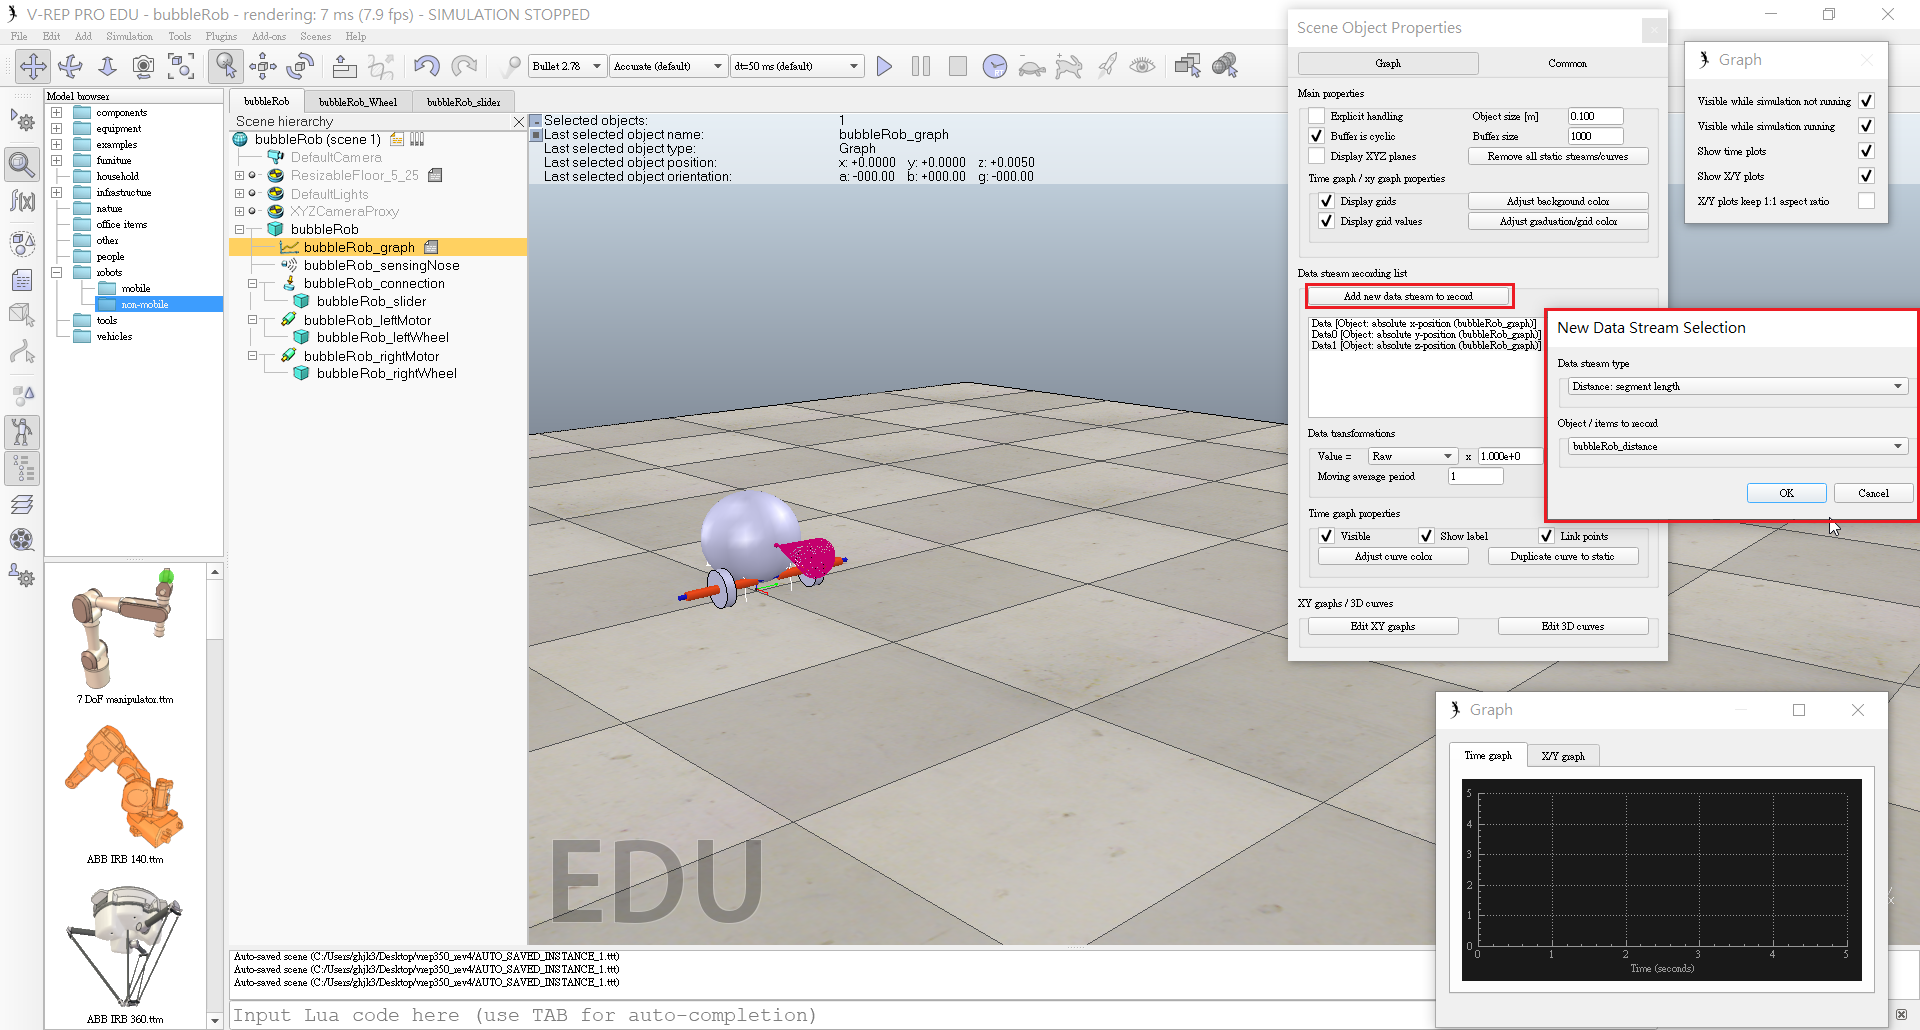Open calculation module f(x) sidebar icon
1920x1030 pixels.
pos(22,201)
